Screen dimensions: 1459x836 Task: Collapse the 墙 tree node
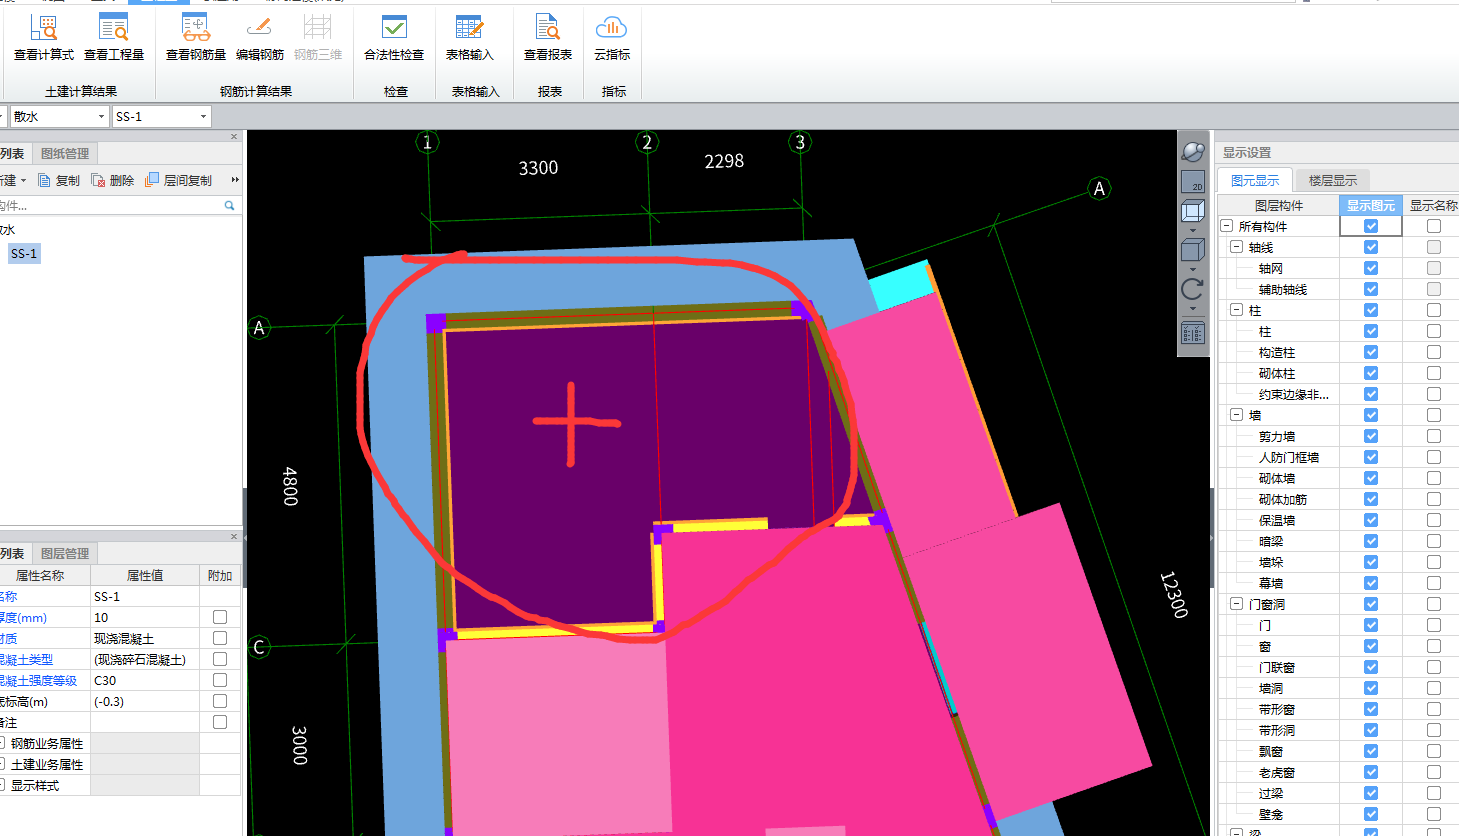pyautogui.click(x=1237, y=415)
